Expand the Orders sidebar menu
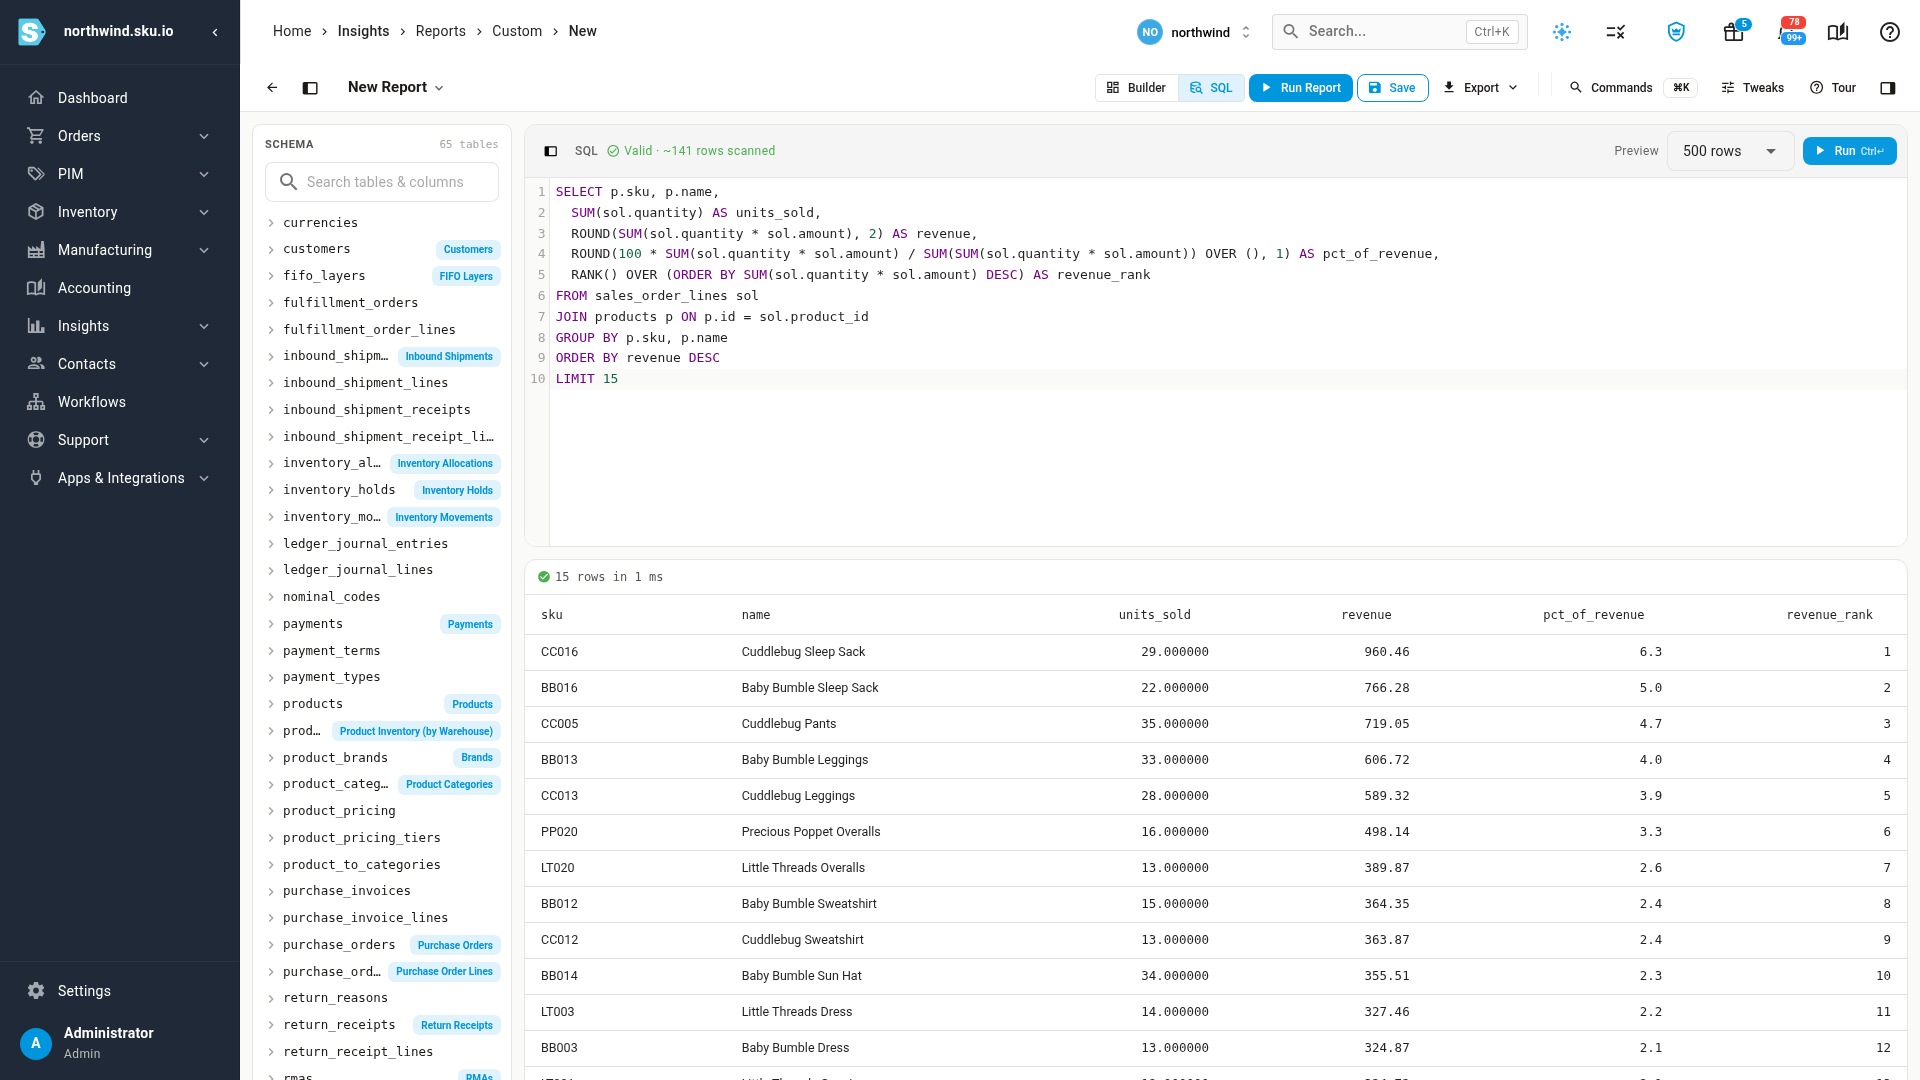 (120, 136)
